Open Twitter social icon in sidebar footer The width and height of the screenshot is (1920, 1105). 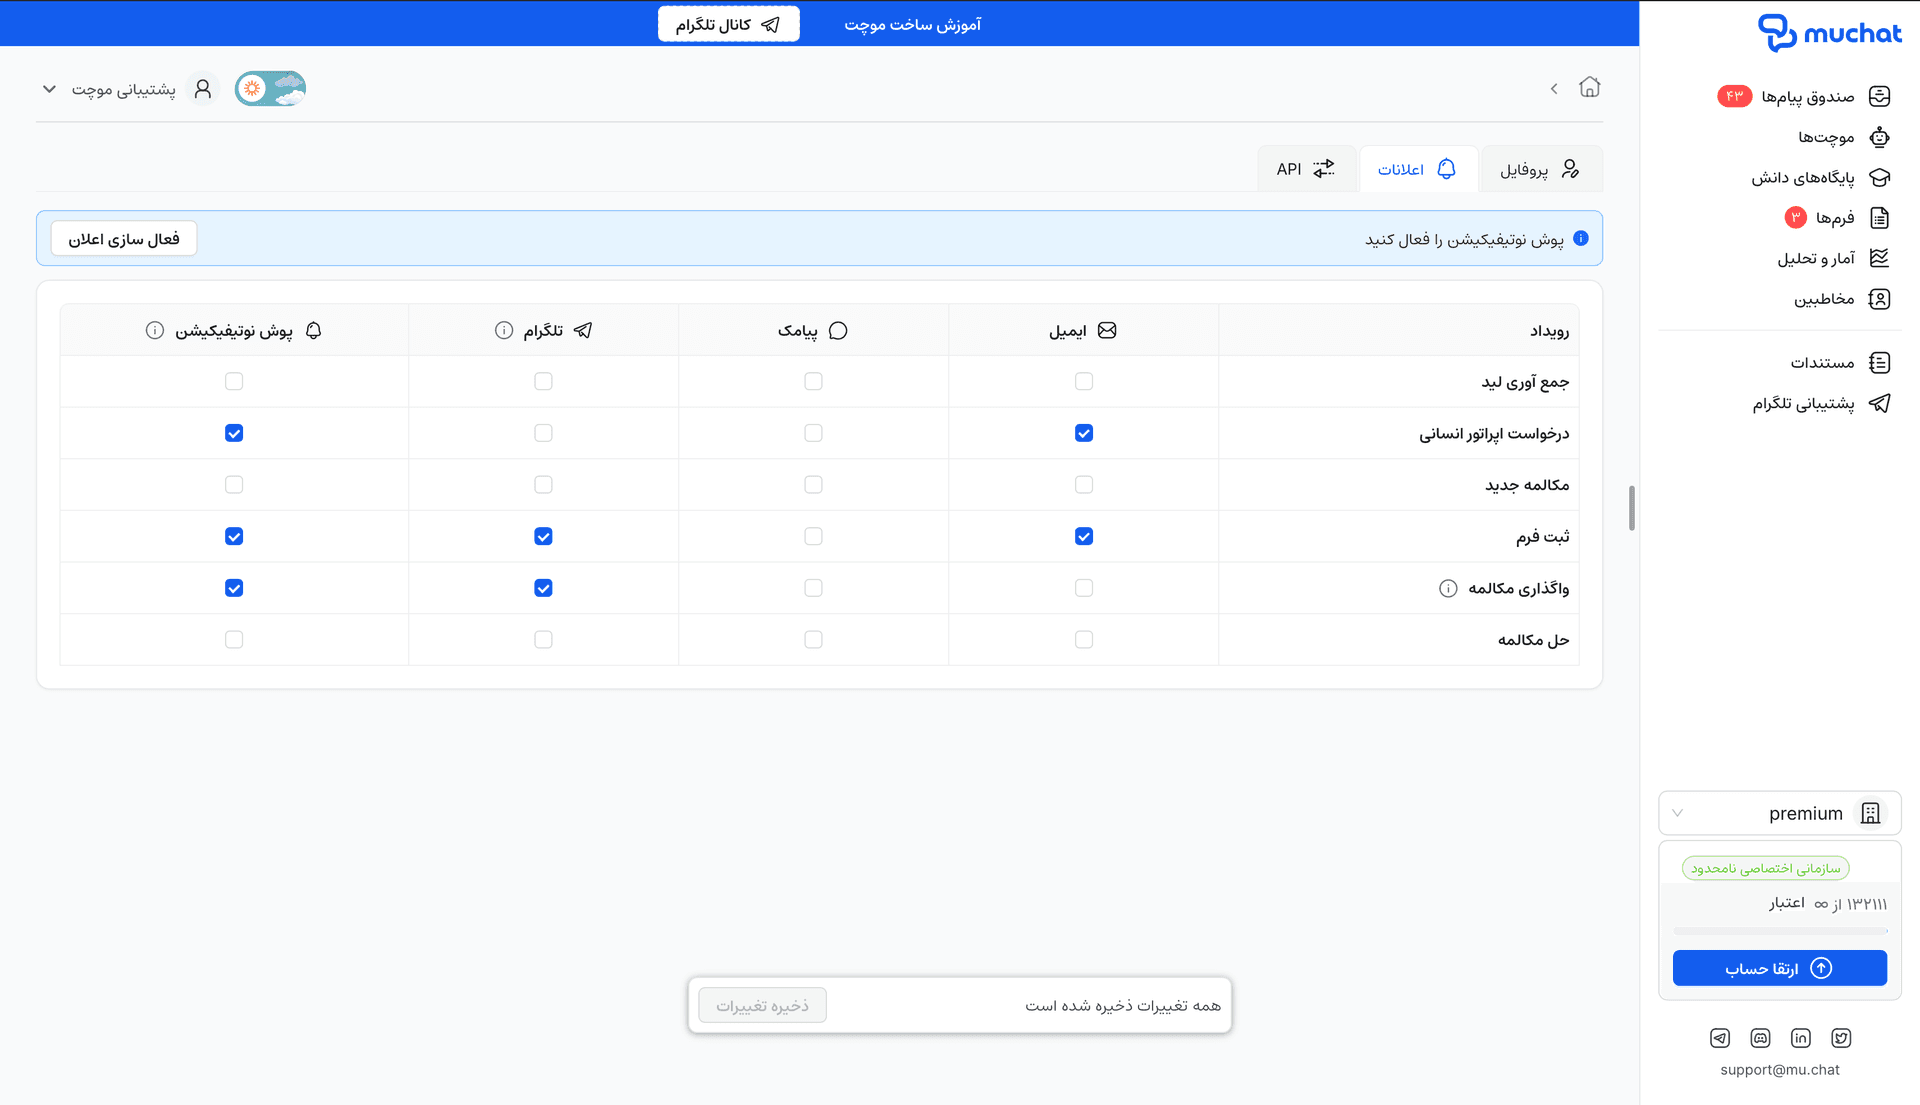(x=1841, y=1038)
